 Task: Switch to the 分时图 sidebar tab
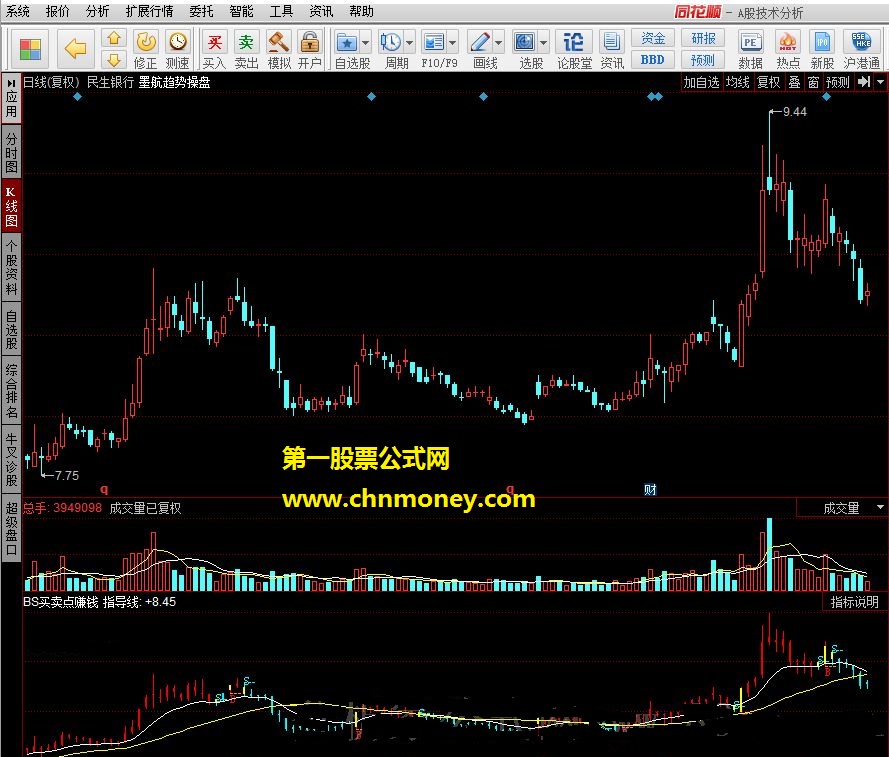(x=11, y=153)
